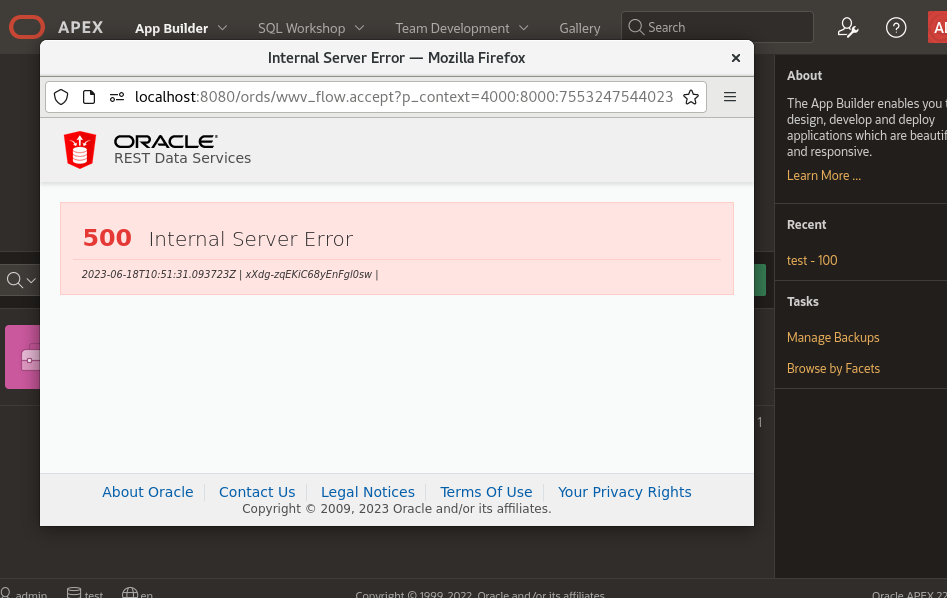Click the user administration icon
947x598 pixels.
click(x=848, y=28)
